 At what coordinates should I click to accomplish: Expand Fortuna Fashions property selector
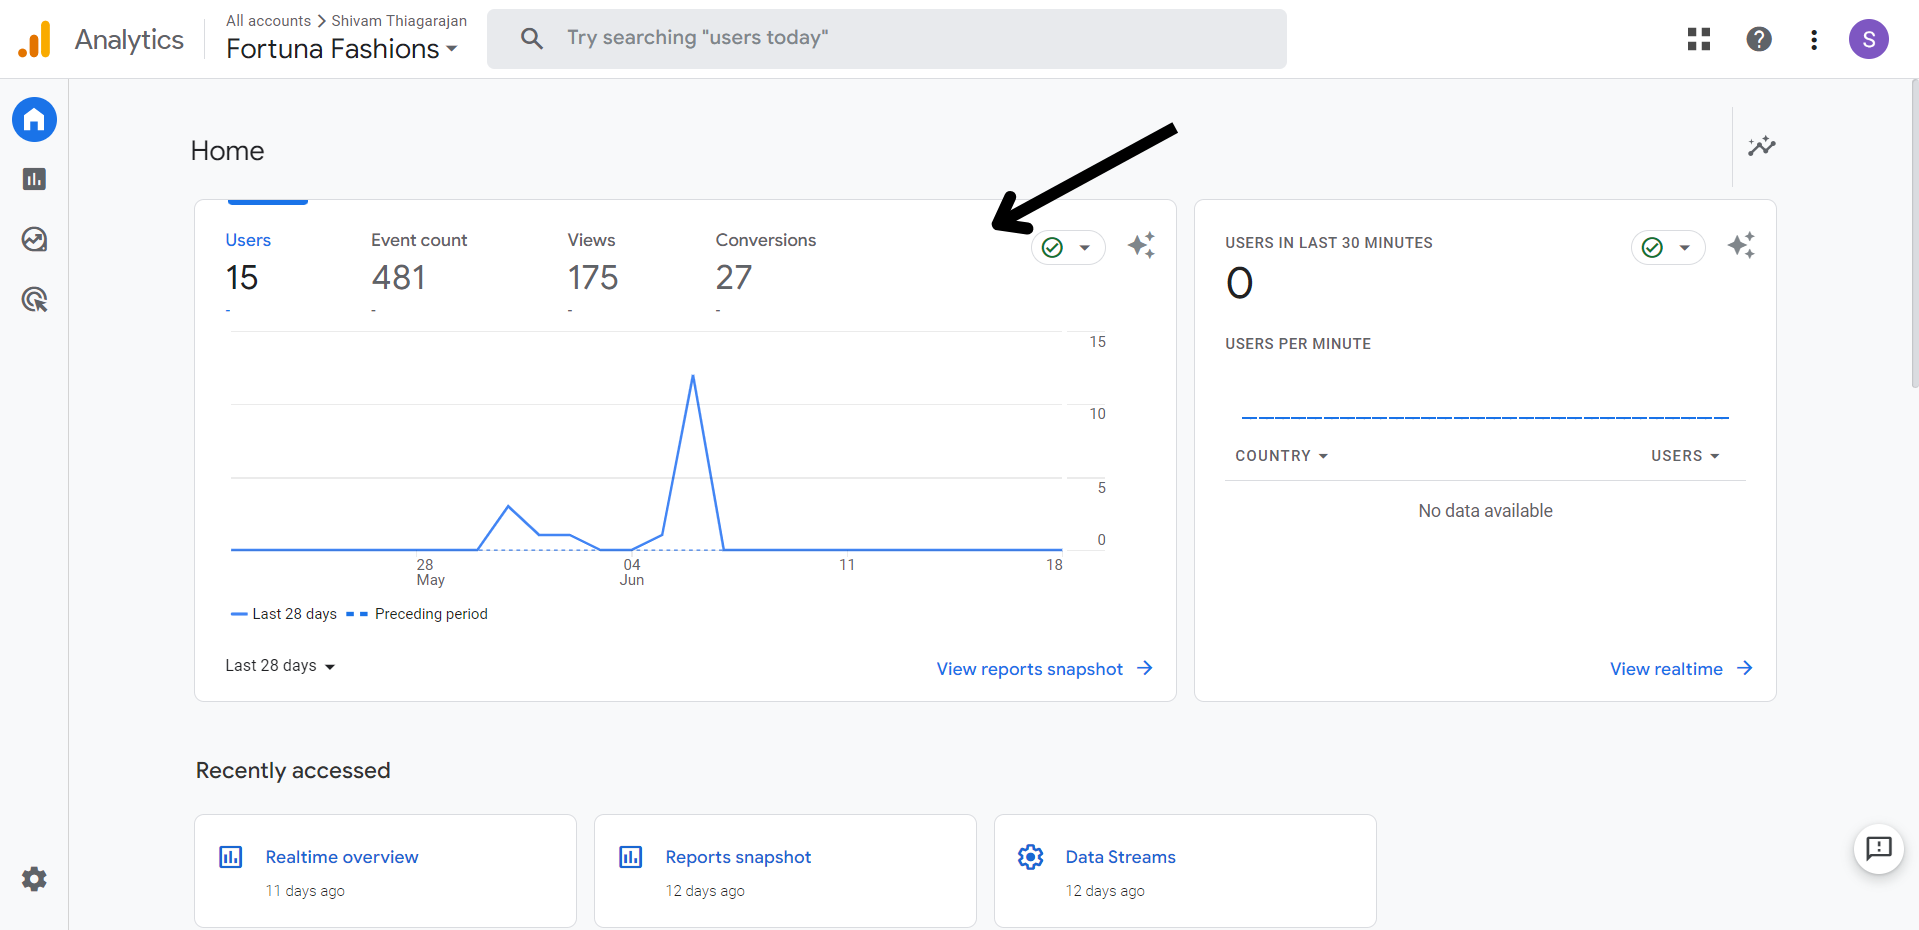tap(342, 49)
